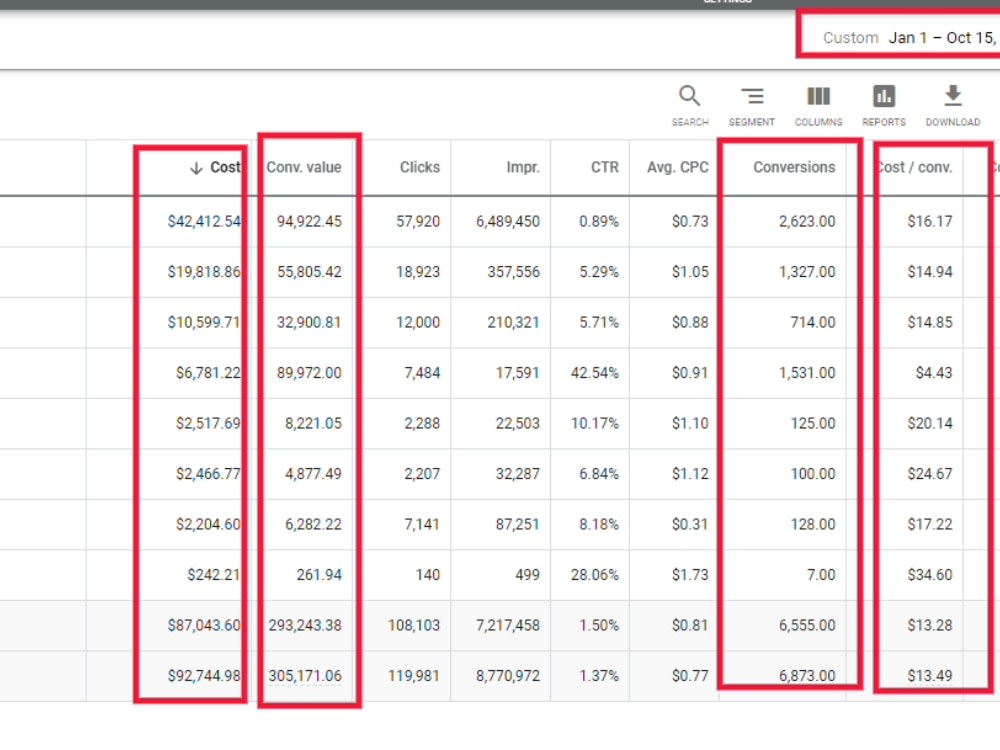Screen dimensions: 1000x750
Task: Select clicks cell 18,923
Action: [418, 272]
